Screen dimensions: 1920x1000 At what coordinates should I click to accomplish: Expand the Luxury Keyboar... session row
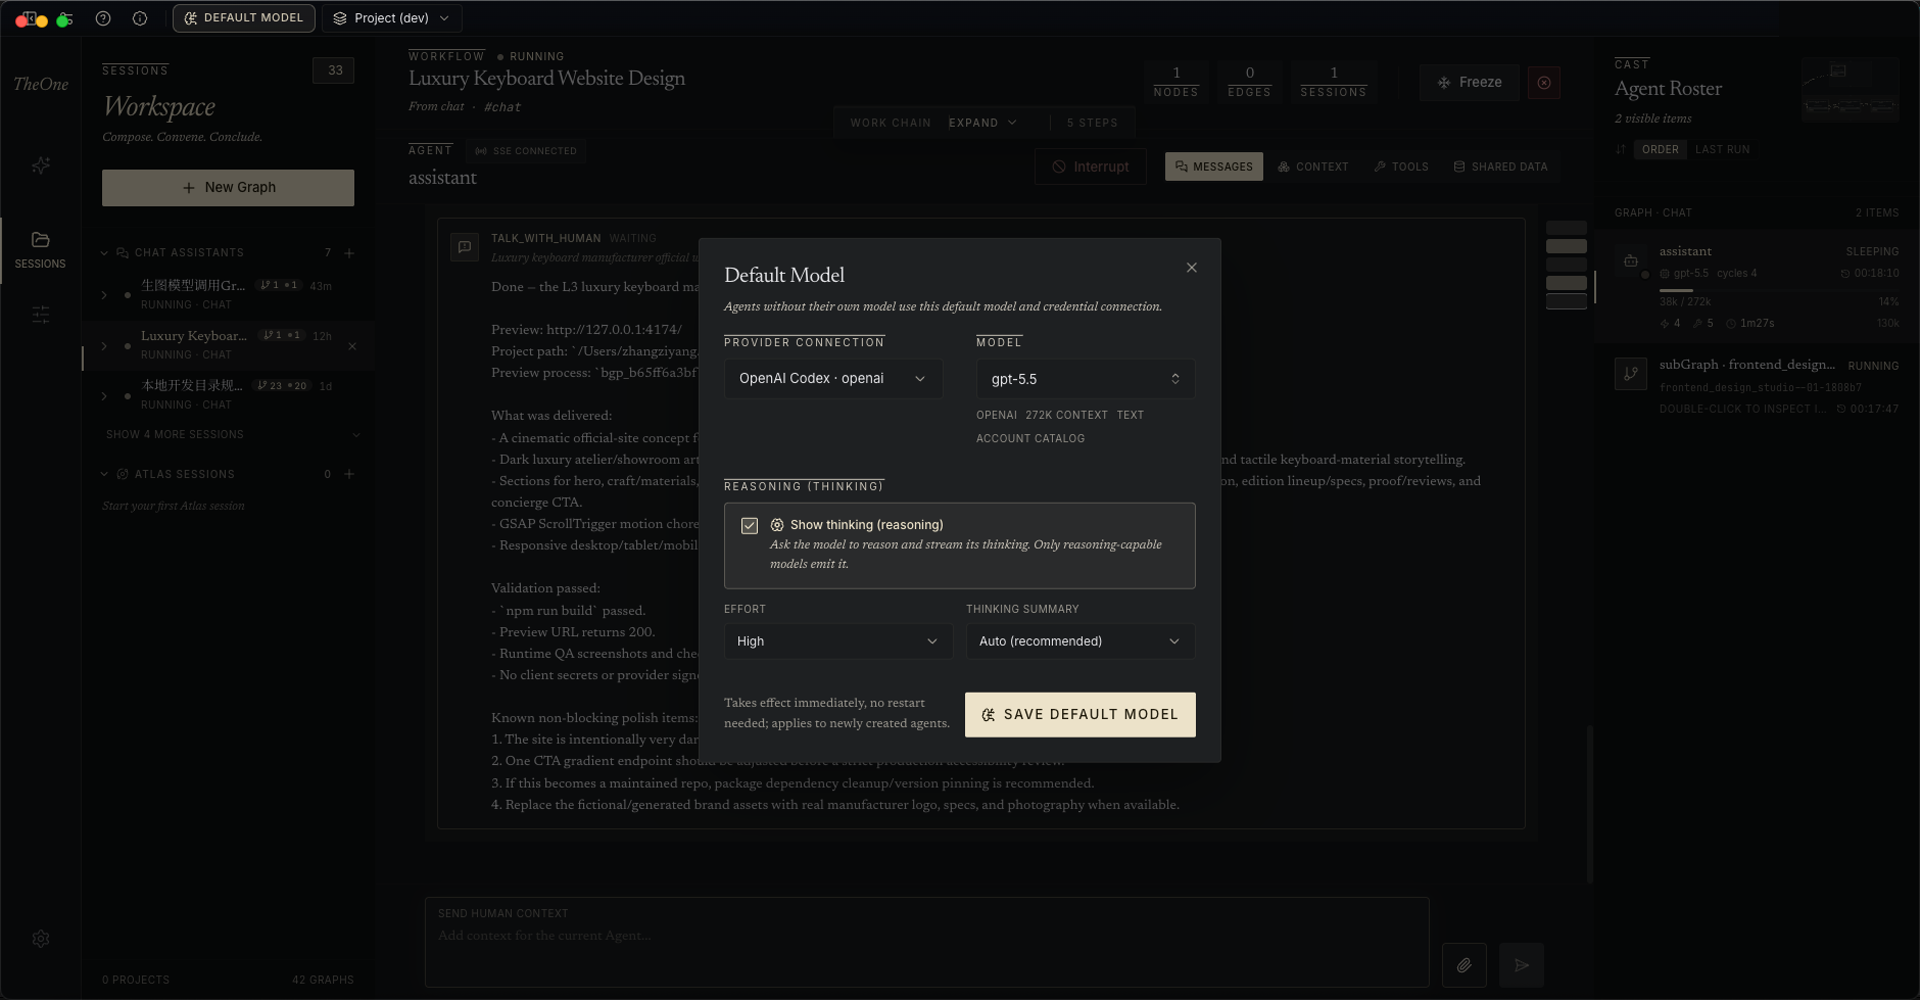(104, 346)
